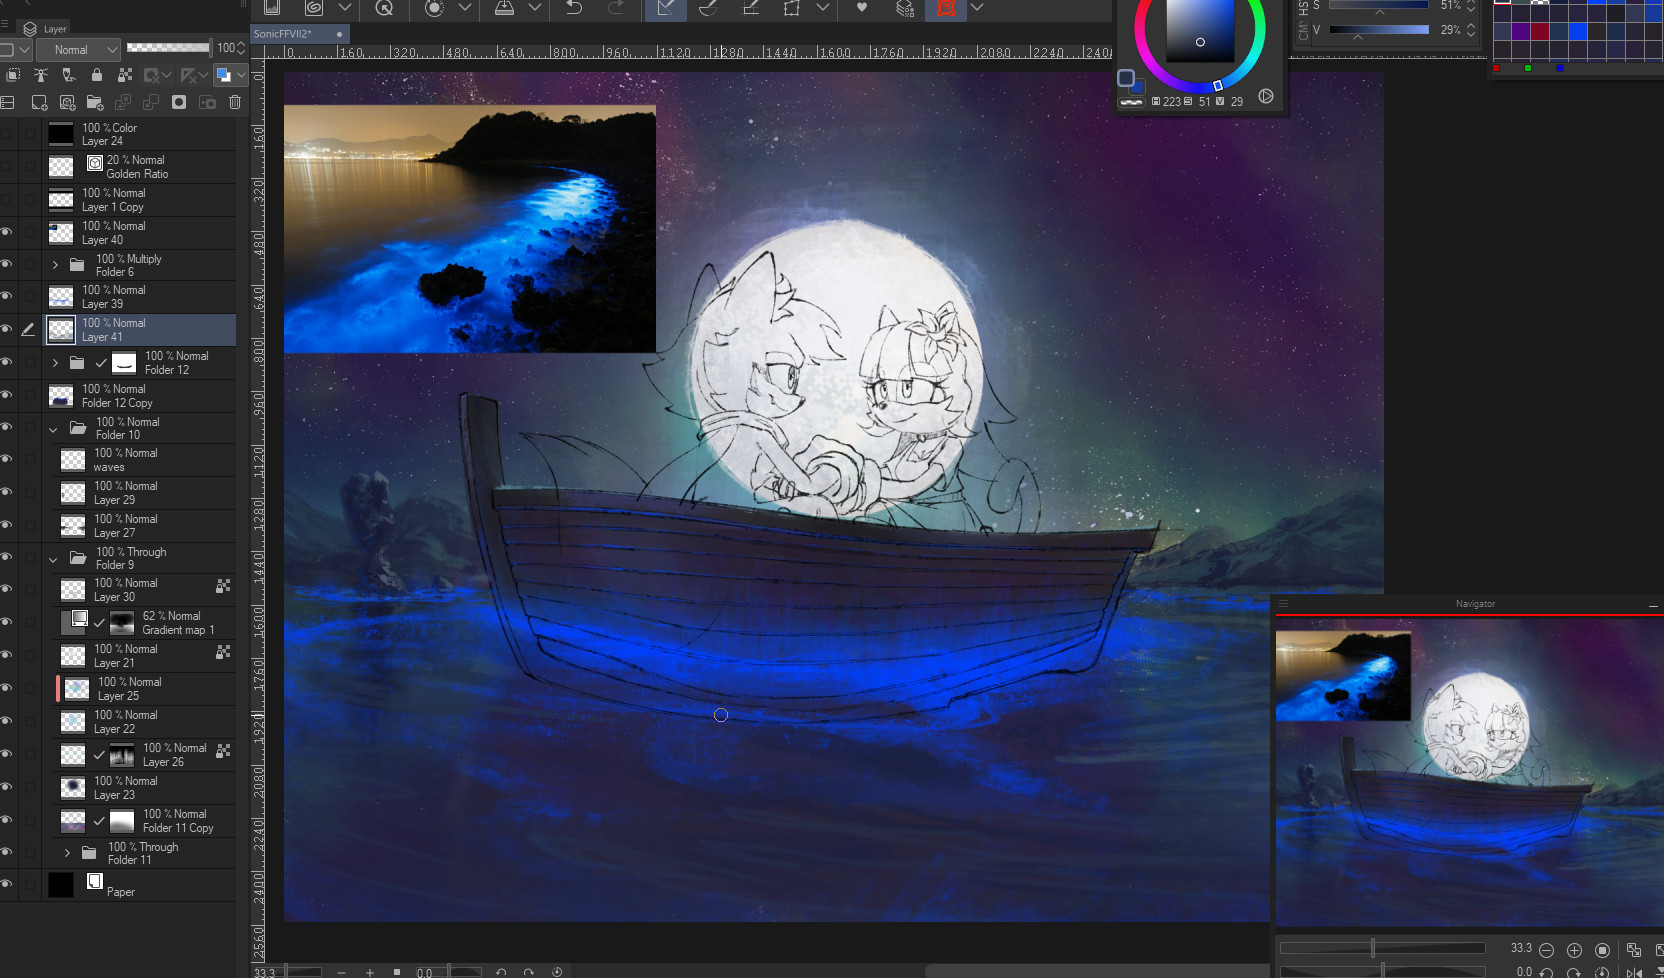Viewport: 1664px width, 978px height.
Task: Pick the bright blue swatch in color set
Action: coord(1578,31)
